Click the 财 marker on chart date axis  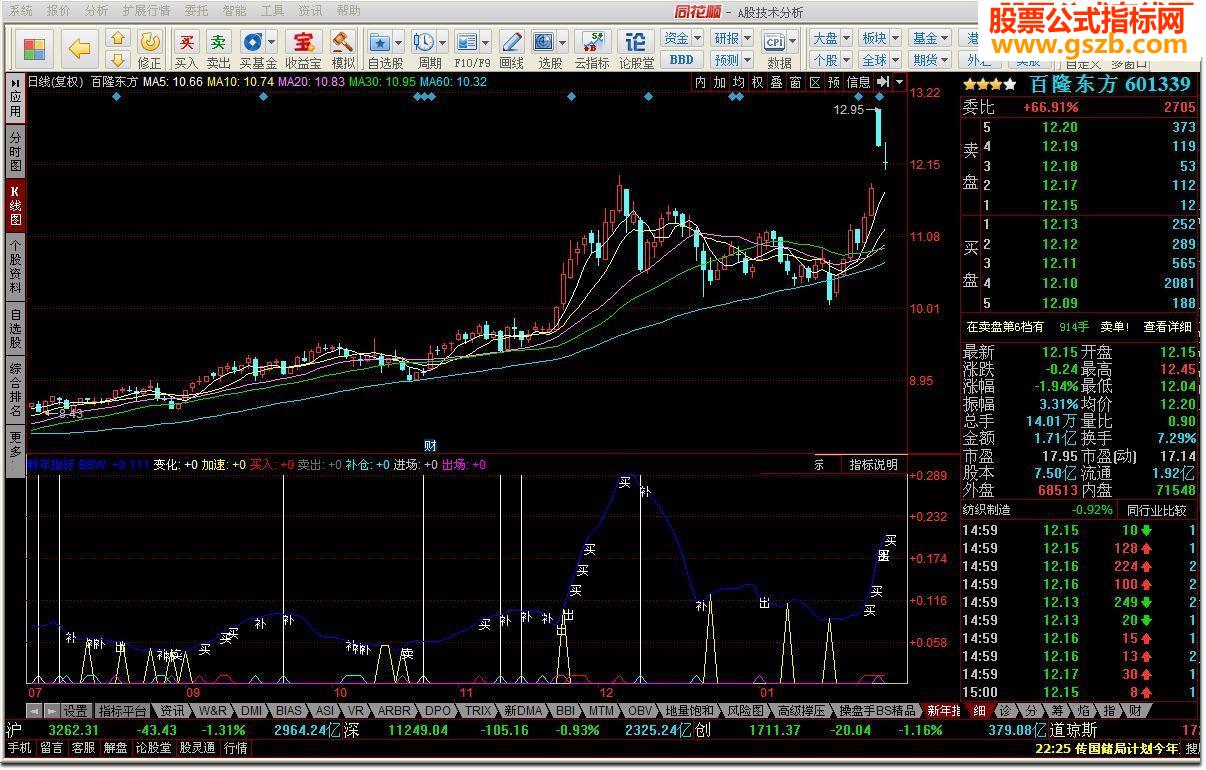click(x=430, y=444)
